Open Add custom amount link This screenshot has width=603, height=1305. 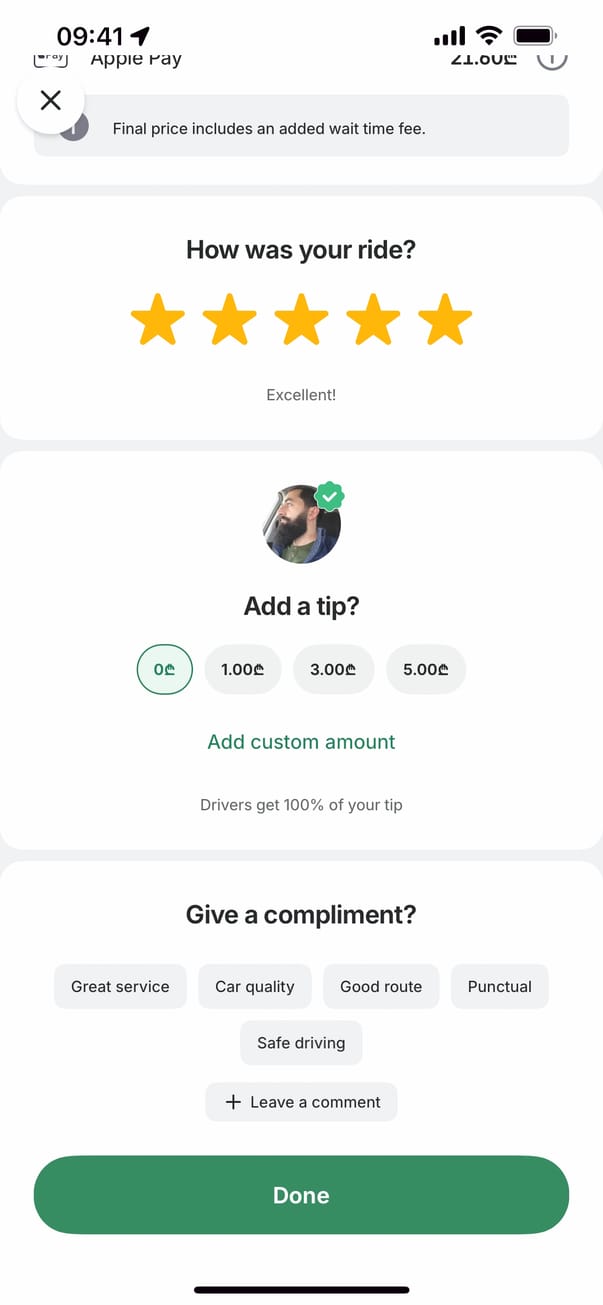[x=301, y=742]
